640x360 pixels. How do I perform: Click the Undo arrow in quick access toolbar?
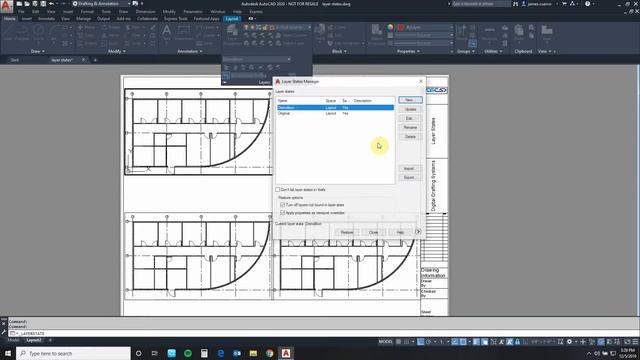51,4
